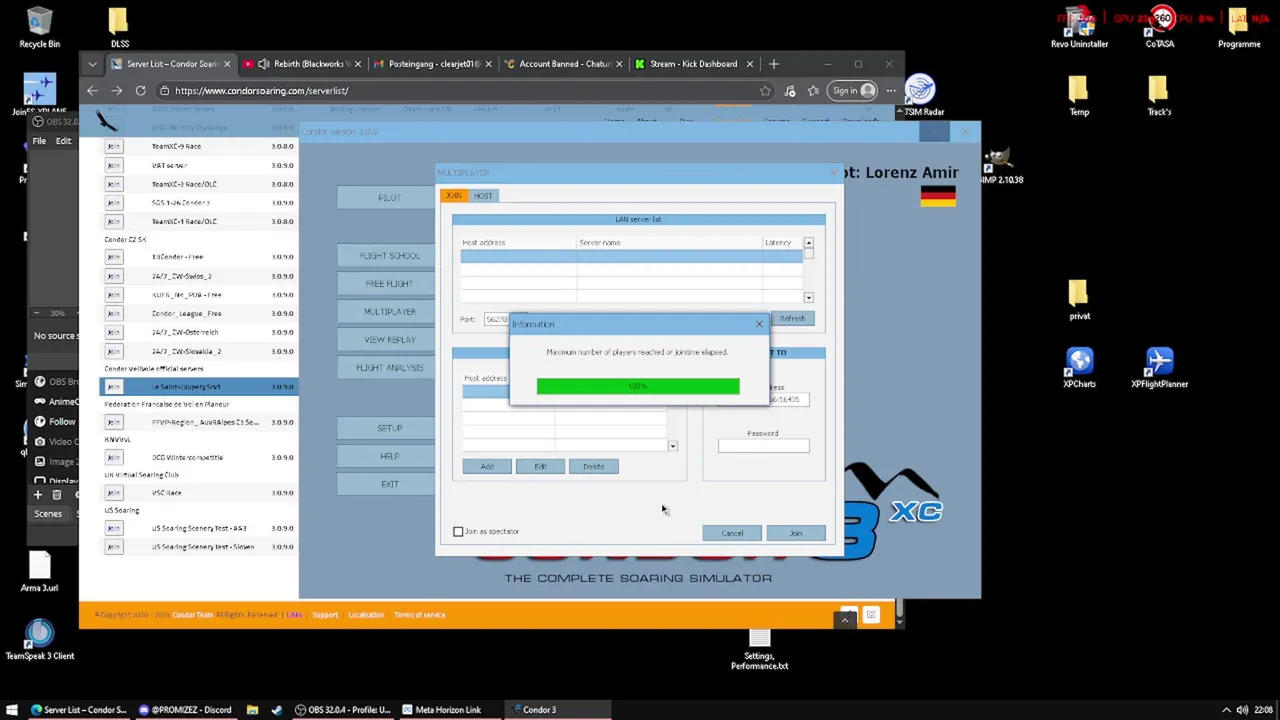
Task: Click Join for 24/7_CW-Swiss_2 server
Action: click(x=113, y=276)
